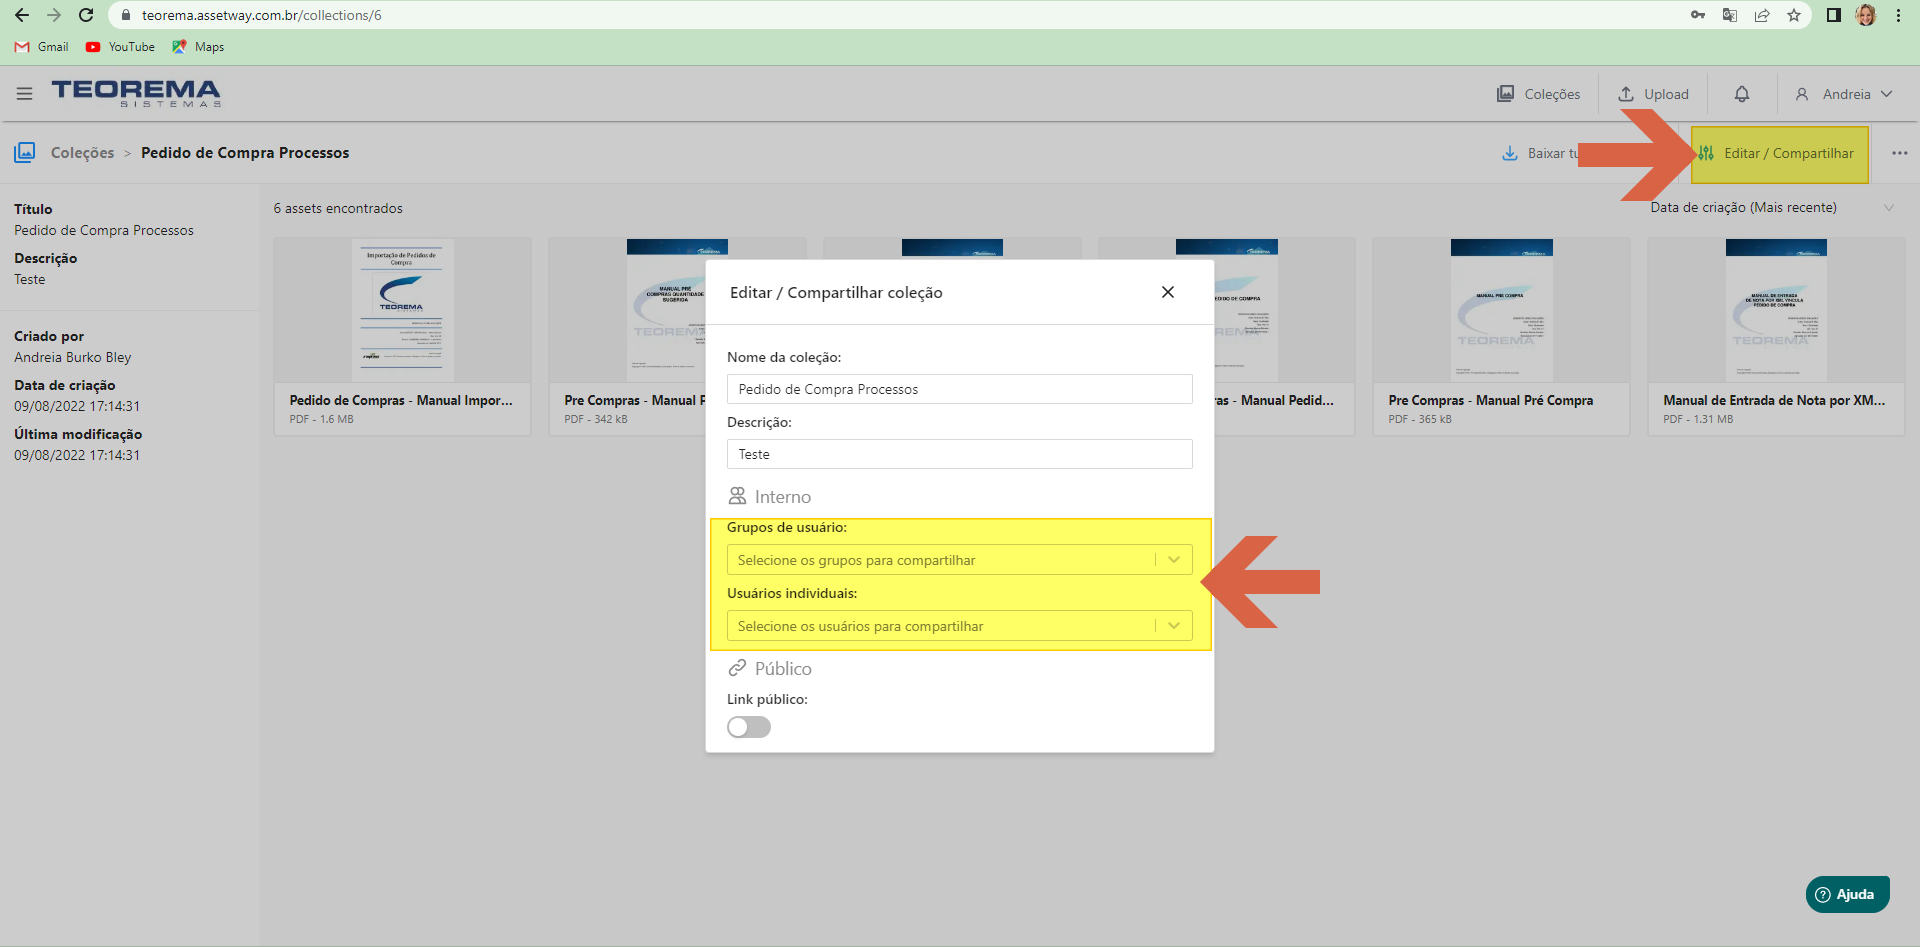The height and width of the screenshot is (947, 1920).
Task: Select the Pedido de Compra Processos breadcrumb text
Action: pos(245,153)
